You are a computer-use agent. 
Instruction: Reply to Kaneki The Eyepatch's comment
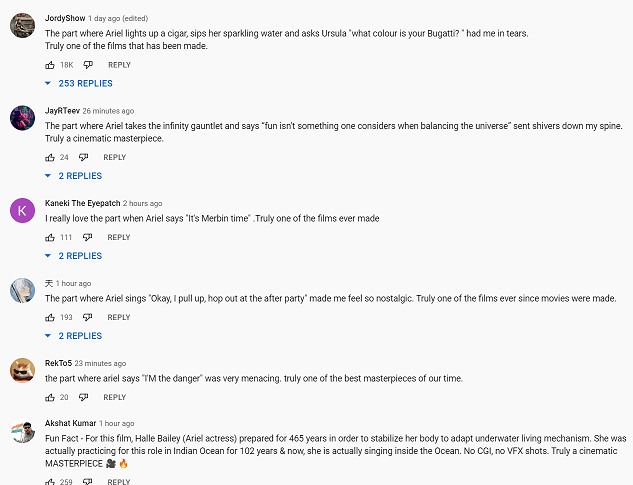[x=119, y=237]
